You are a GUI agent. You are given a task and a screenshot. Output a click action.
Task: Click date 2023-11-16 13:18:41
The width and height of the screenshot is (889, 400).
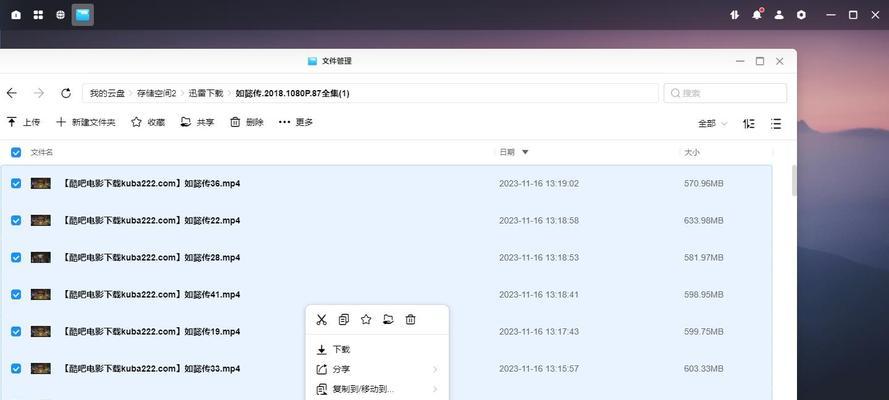click(539, 295)
